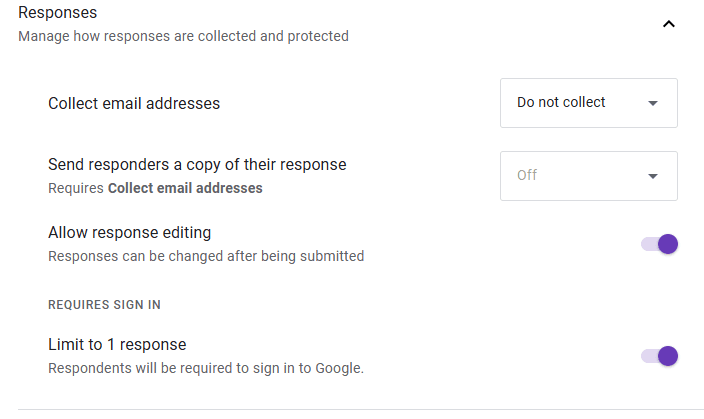Click the Manage how responses are collected subtitle

pyautogui.click(x=183, y=36)
